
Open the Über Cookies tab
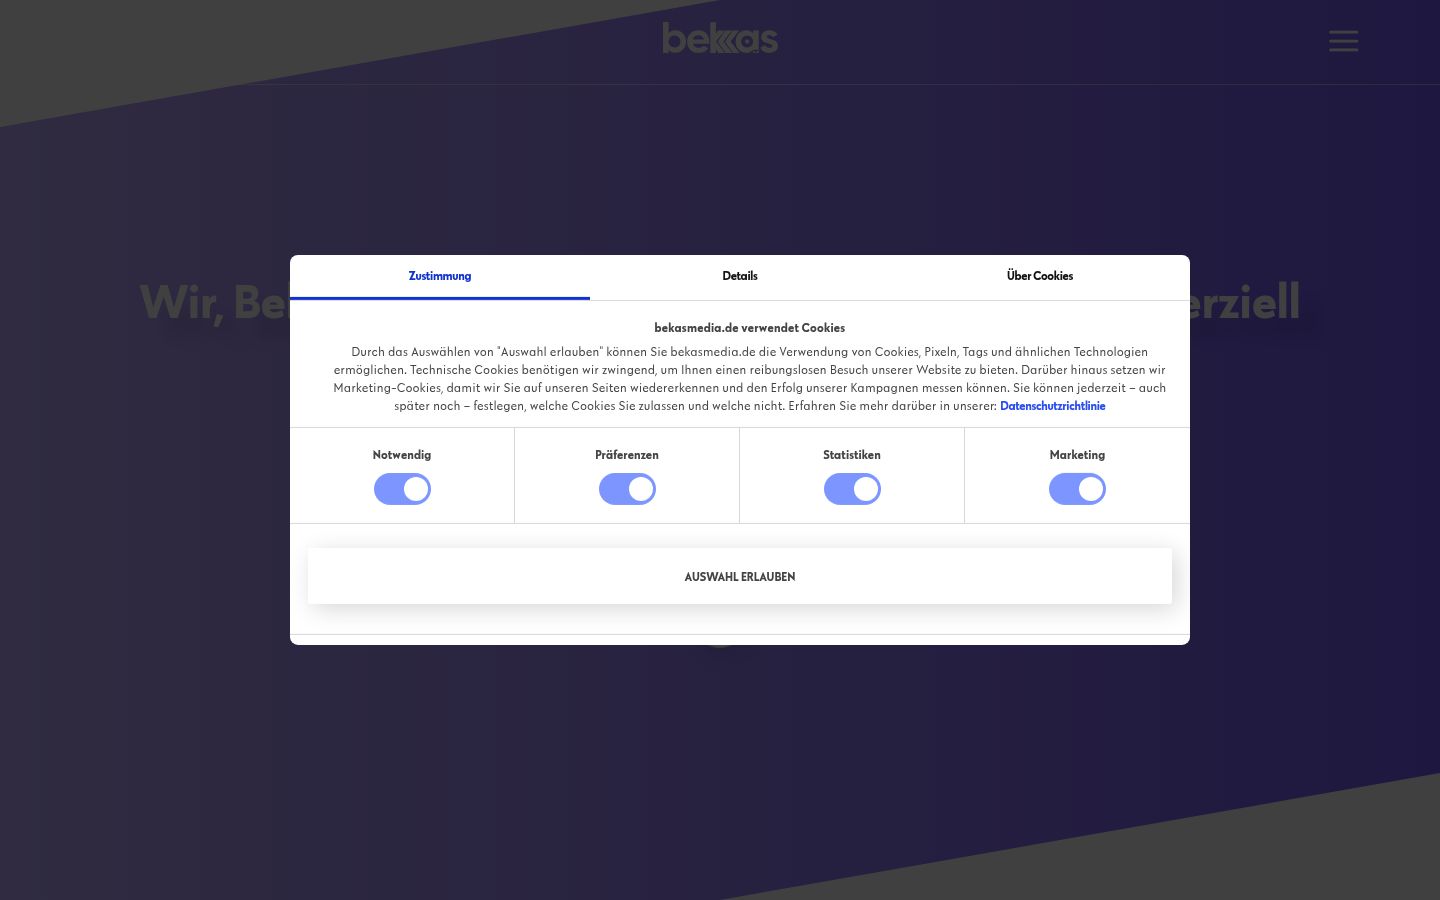pos(1040,277)
